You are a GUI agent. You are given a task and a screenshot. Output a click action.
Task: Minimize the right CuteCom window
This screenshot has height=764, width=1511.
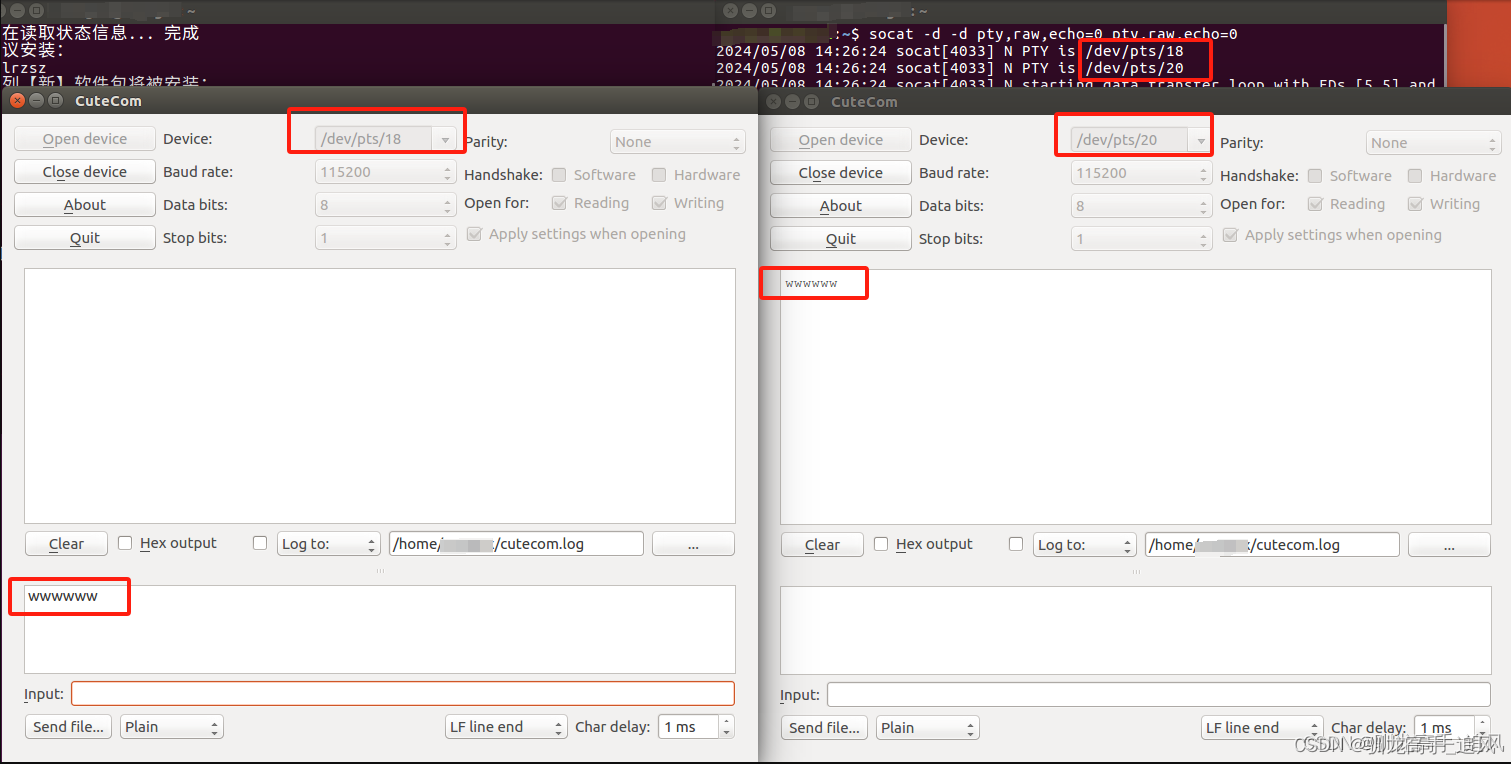point(793,101)
